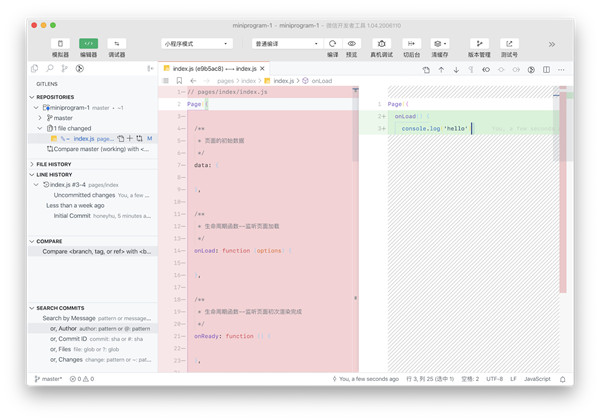Expand the master branch tree node

(41, 118)
